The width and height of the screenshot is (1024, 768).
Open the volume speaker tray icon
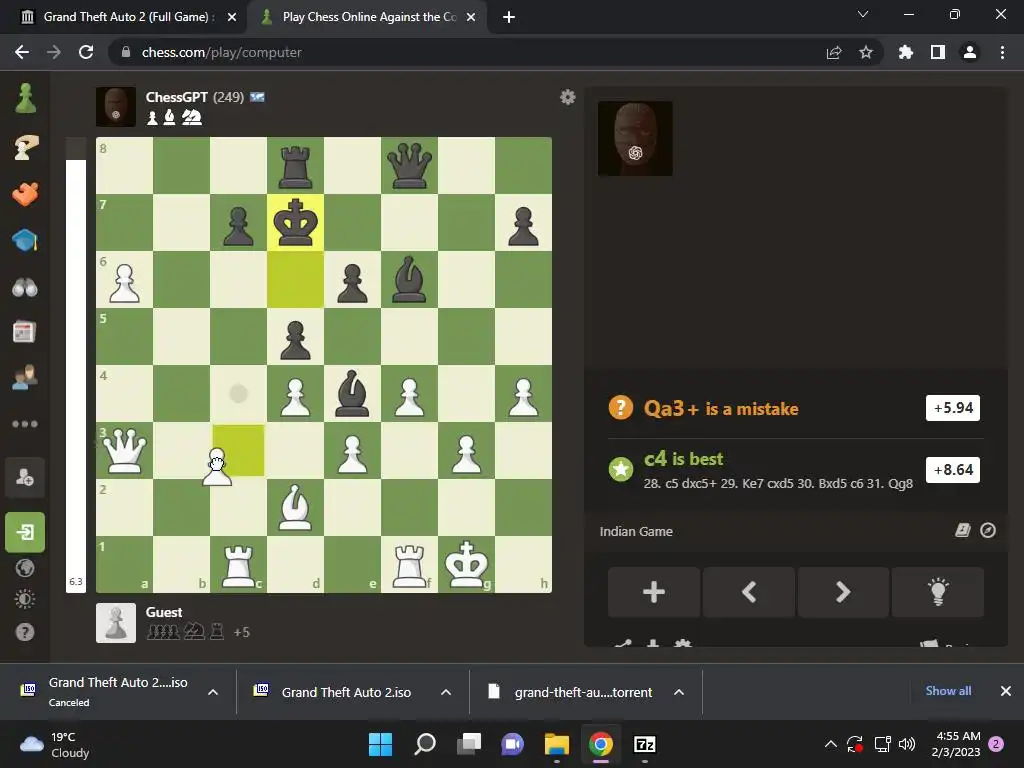click(907, 744)
